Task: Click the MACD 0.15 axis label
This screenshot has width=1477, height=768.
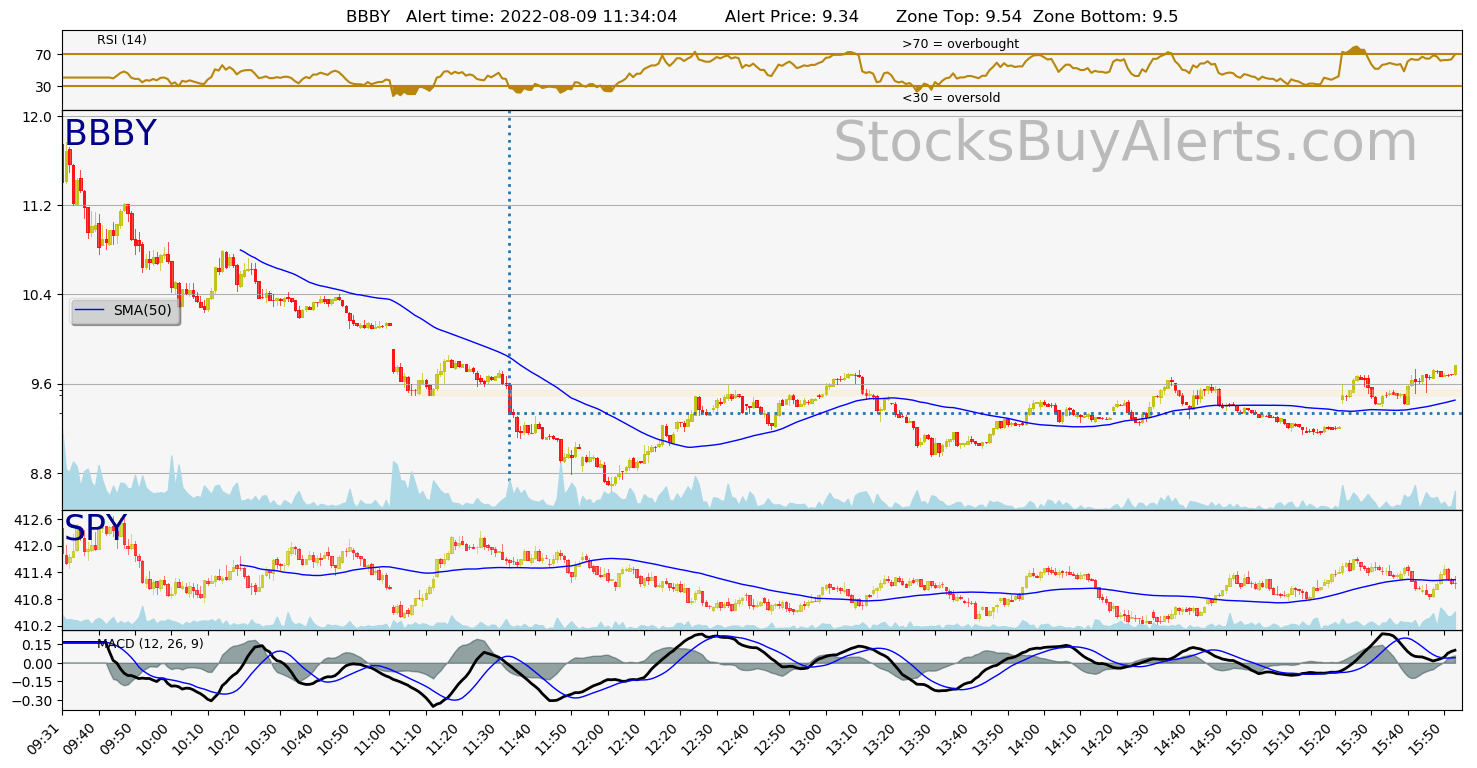Action: (x=38, y=645)
